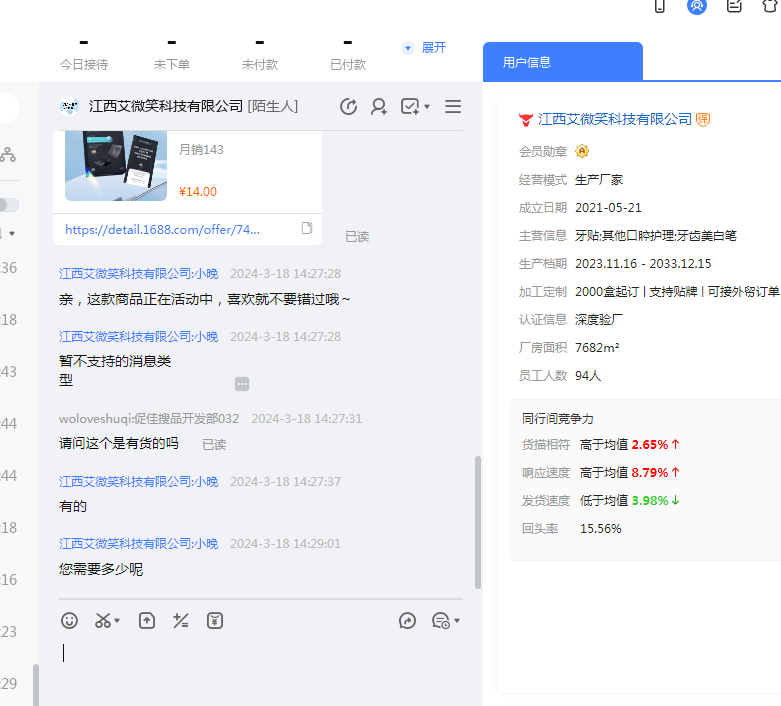Flip the toggle switch in left sidebar
The width and height of the screenshot is (781, 706).
pyautogui.click(x=8, y=205)
